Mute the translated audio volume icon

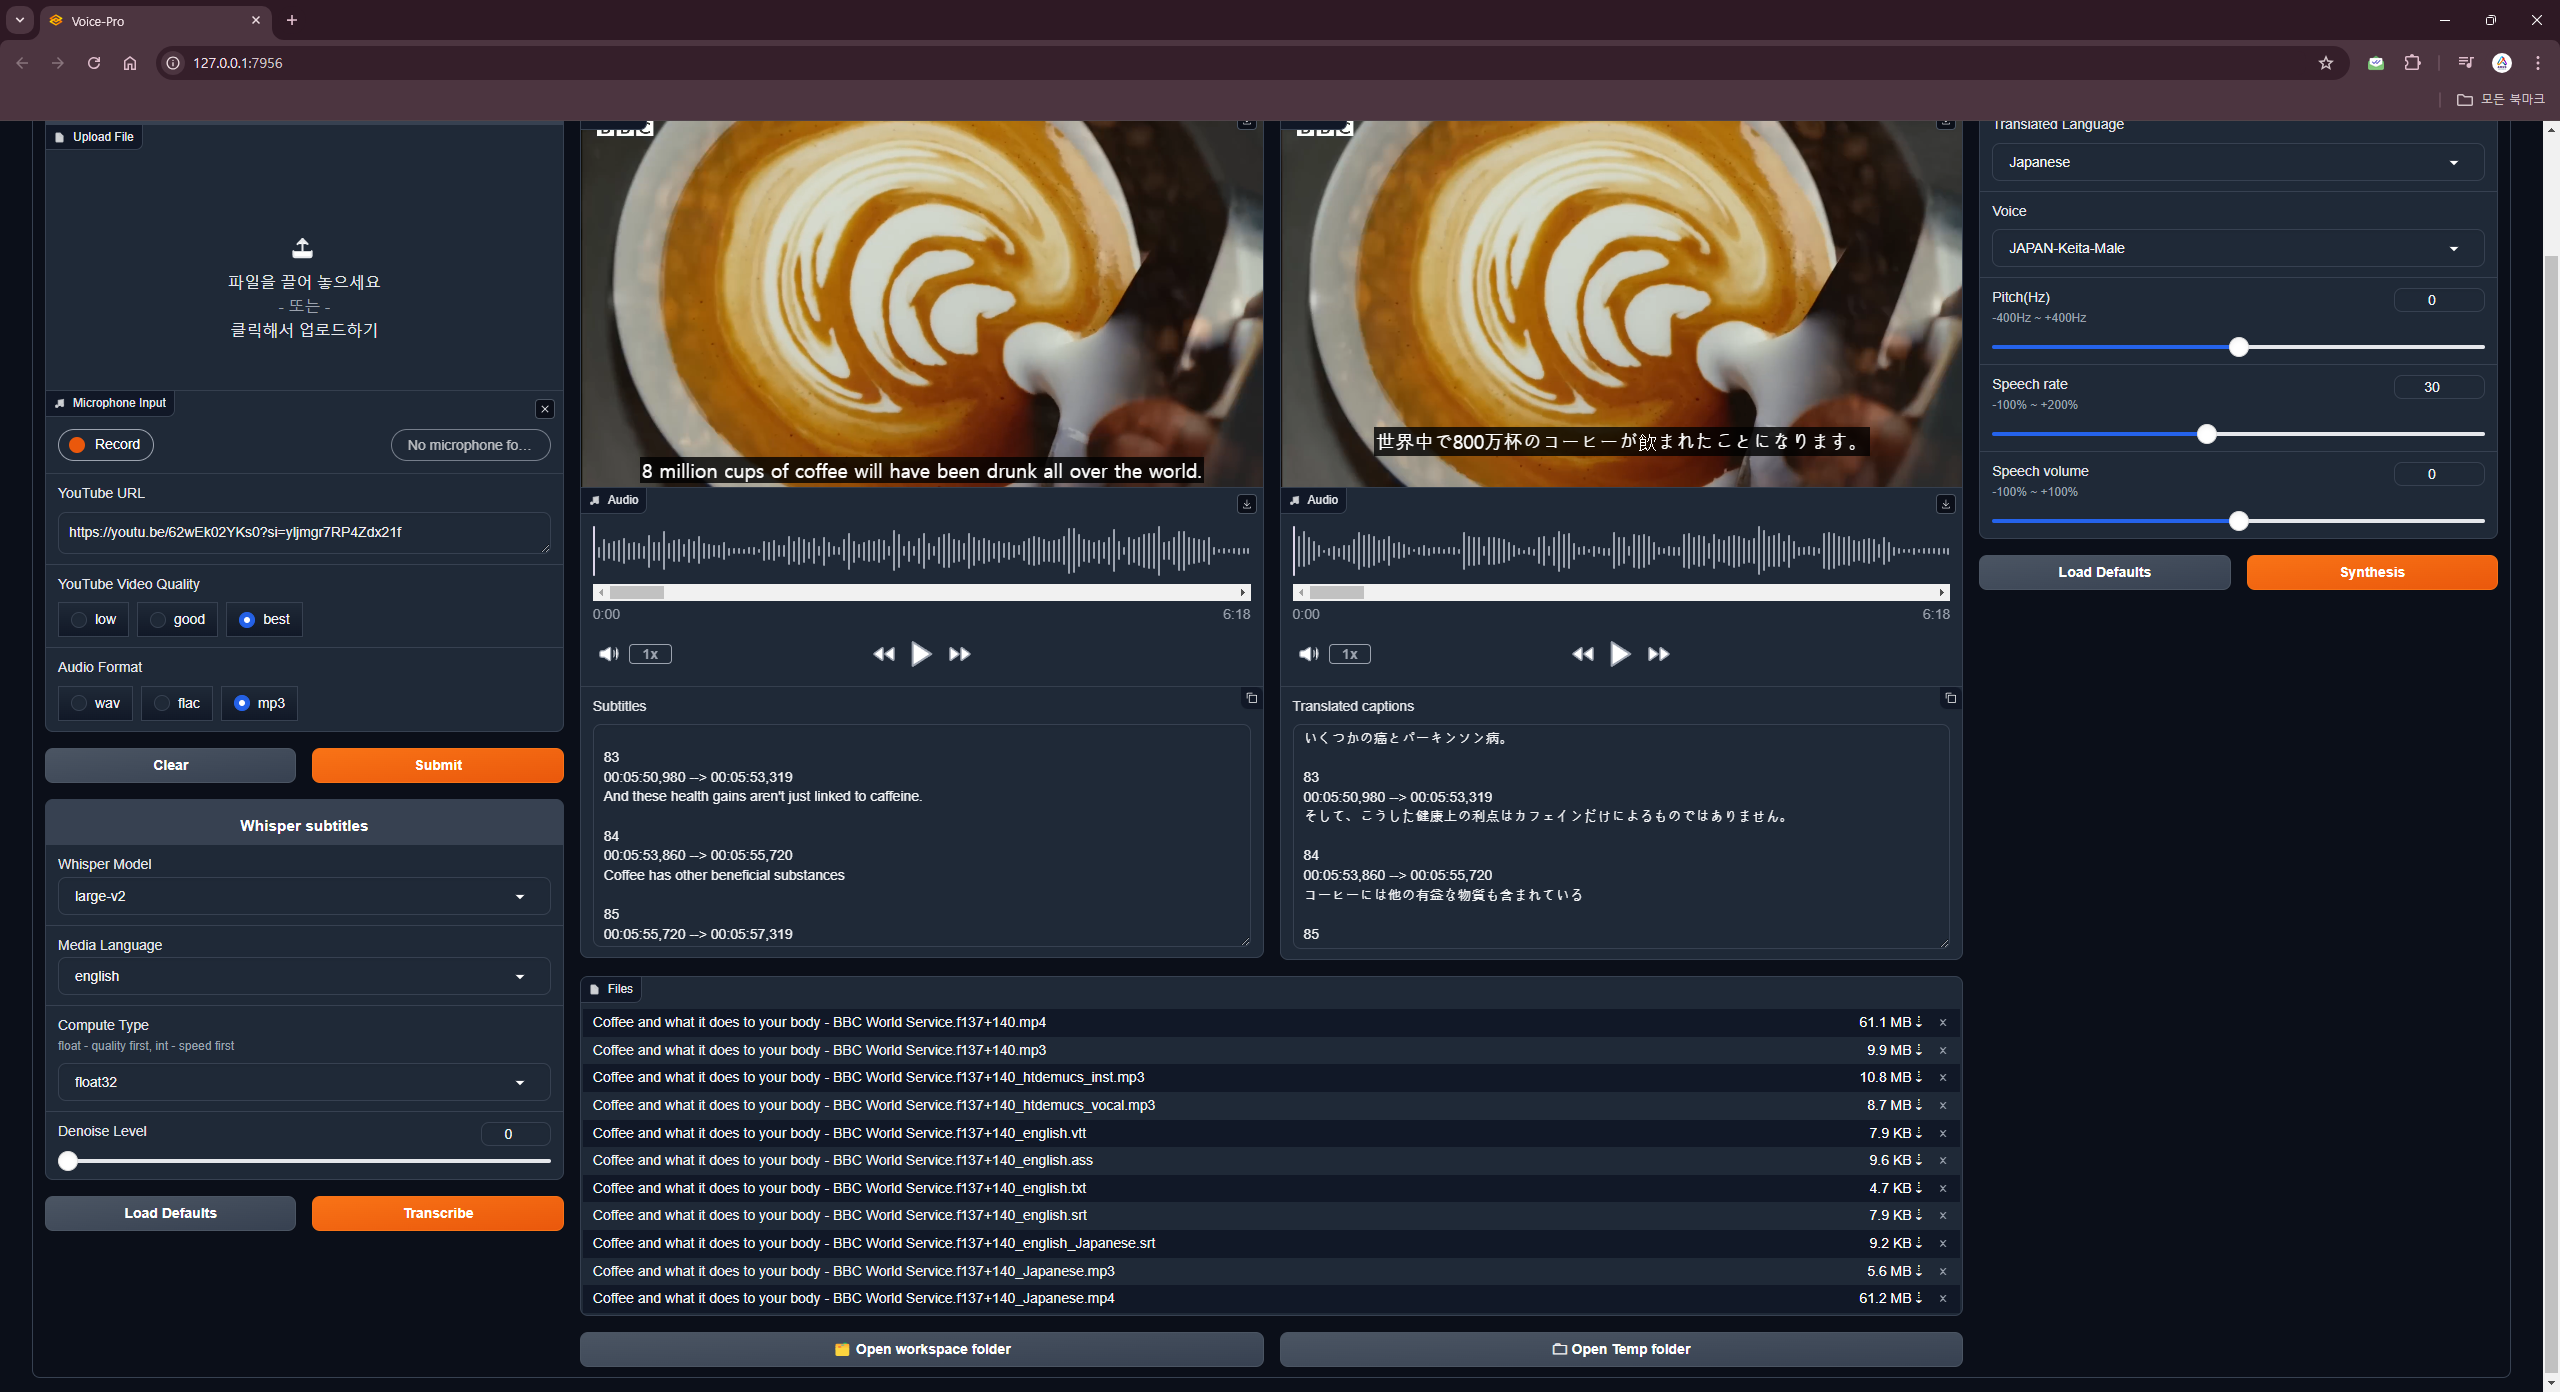[x=1307, y=654]
